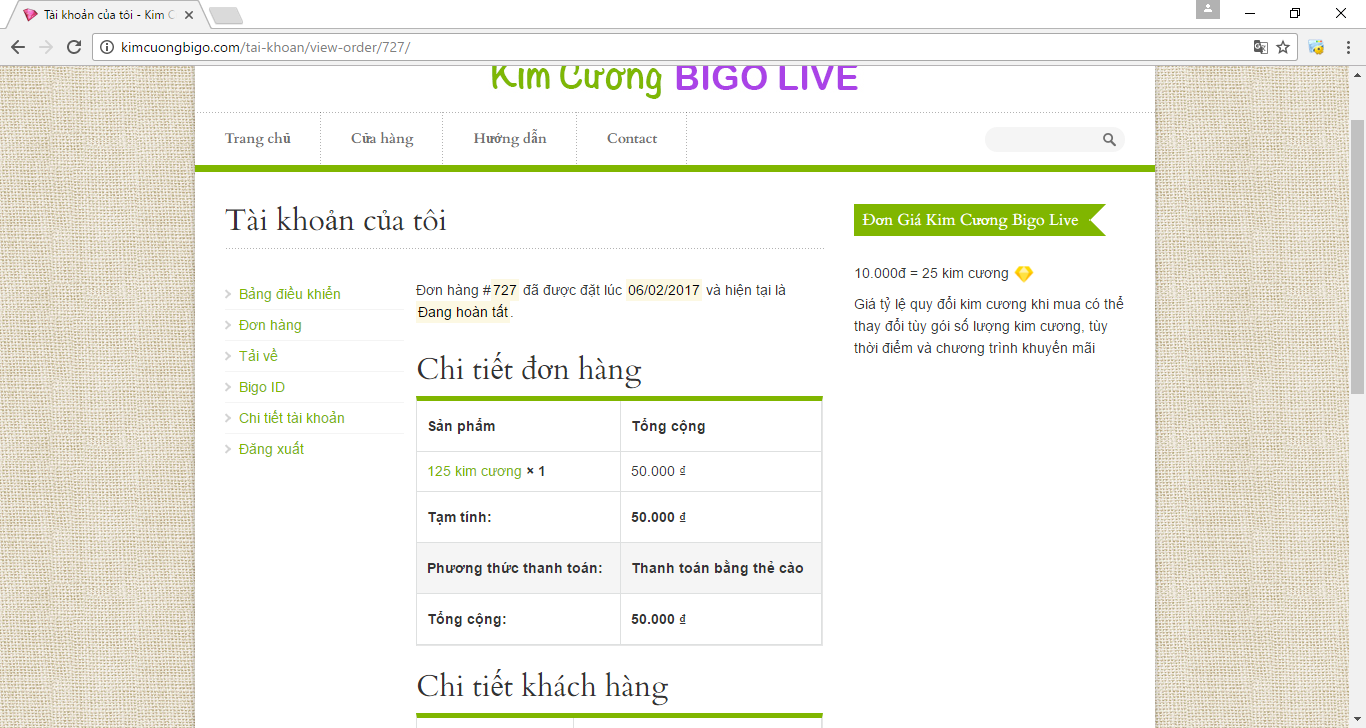Click the Tài khoản của tôi page heading
Screen dimensions: 1366x728
tap(336, 220)
